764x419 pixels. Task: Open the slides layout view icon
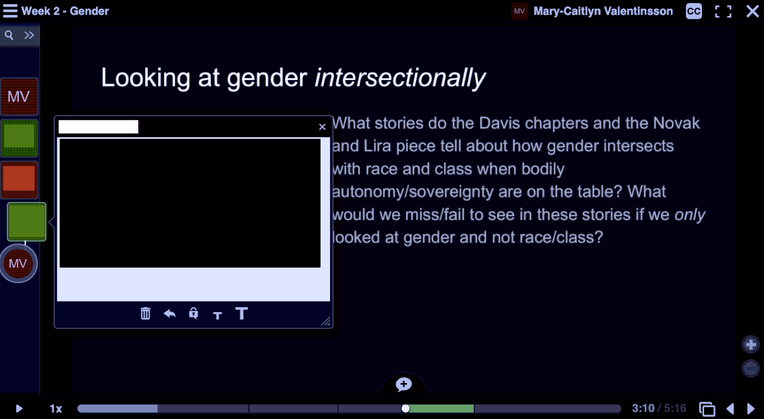coord(707,408)
